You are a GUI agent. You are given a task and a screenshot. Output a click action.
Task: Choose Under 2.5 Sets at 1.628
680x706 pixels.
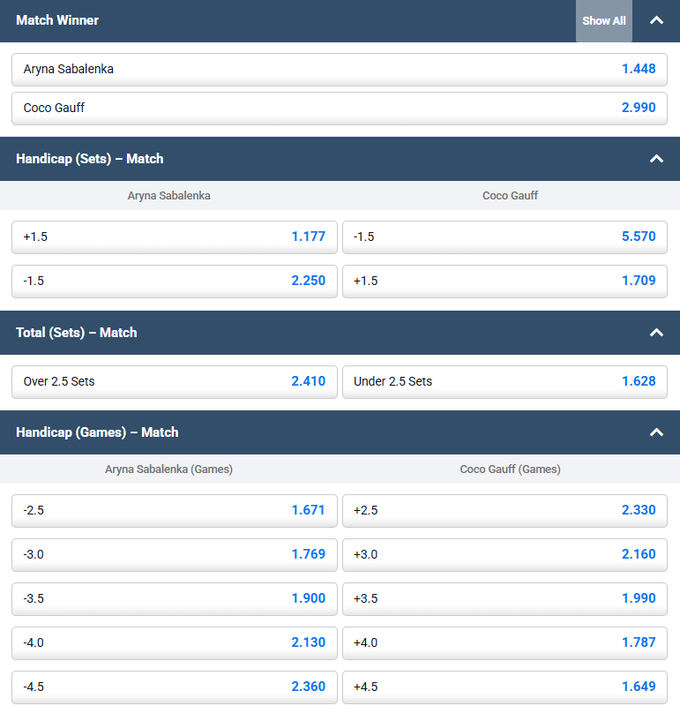(504, 381)
